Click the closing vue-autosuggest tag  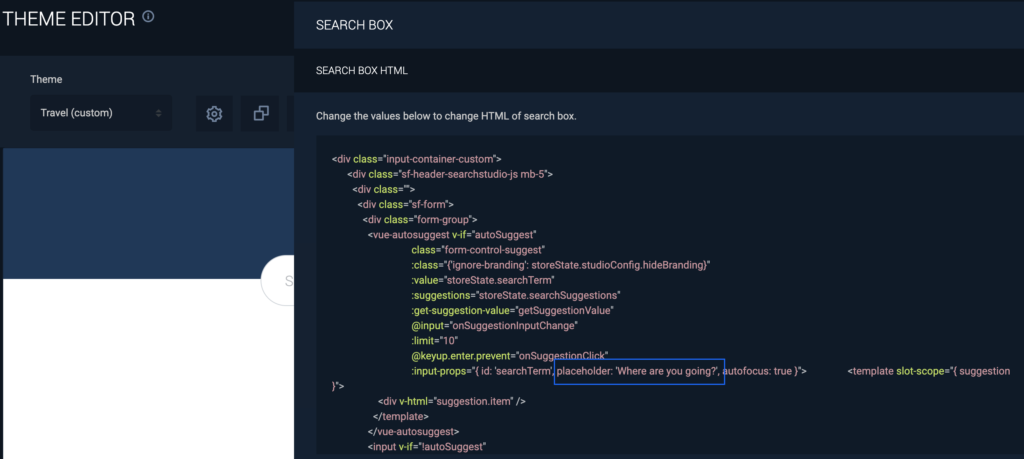(x=413, y=432)
